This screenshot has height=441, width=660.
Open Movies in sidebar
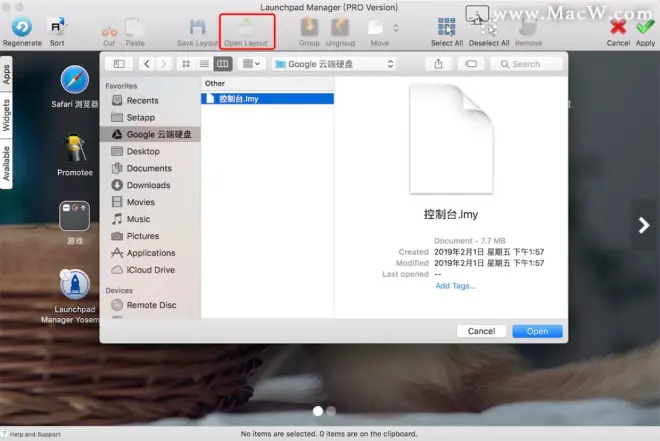[150, 202]
